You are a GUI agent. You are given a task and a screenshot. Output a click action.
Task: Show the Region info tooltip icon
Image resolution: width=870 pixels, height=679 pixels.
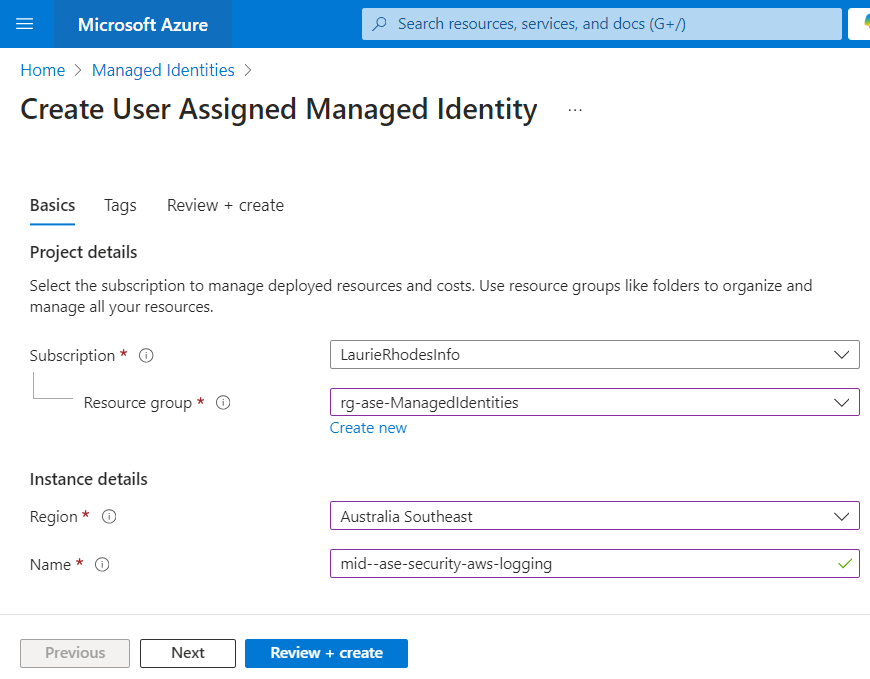point(109,517)
